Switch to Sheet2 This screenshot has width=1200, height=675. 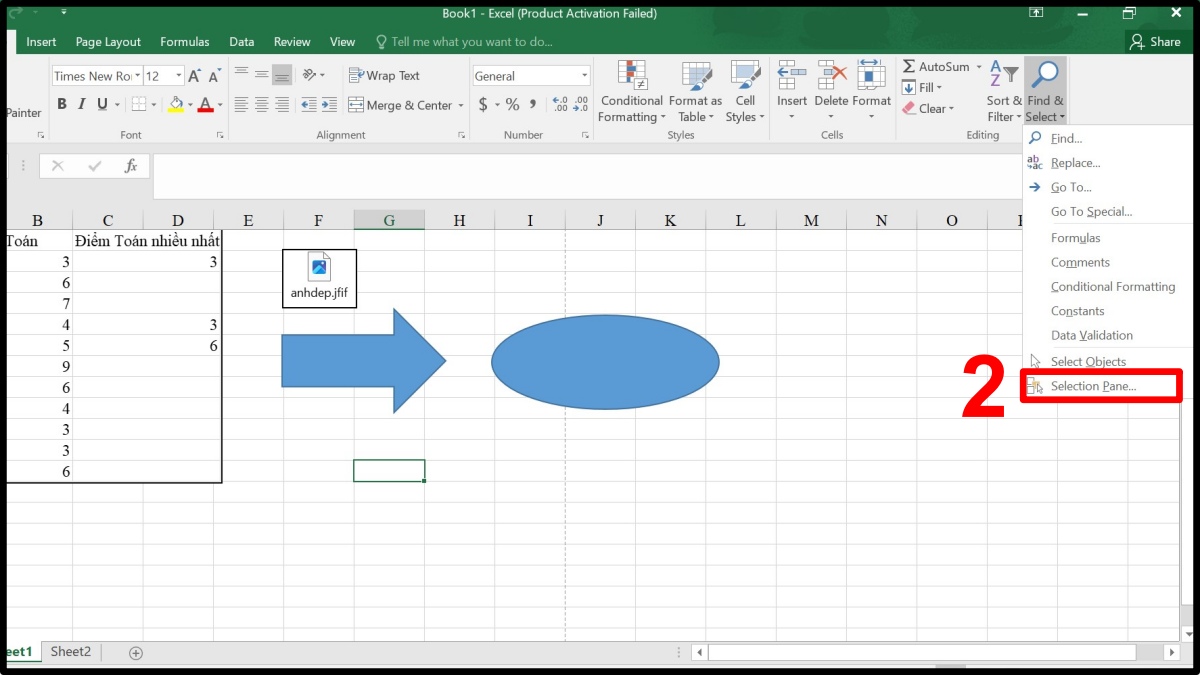click(70, 651)
